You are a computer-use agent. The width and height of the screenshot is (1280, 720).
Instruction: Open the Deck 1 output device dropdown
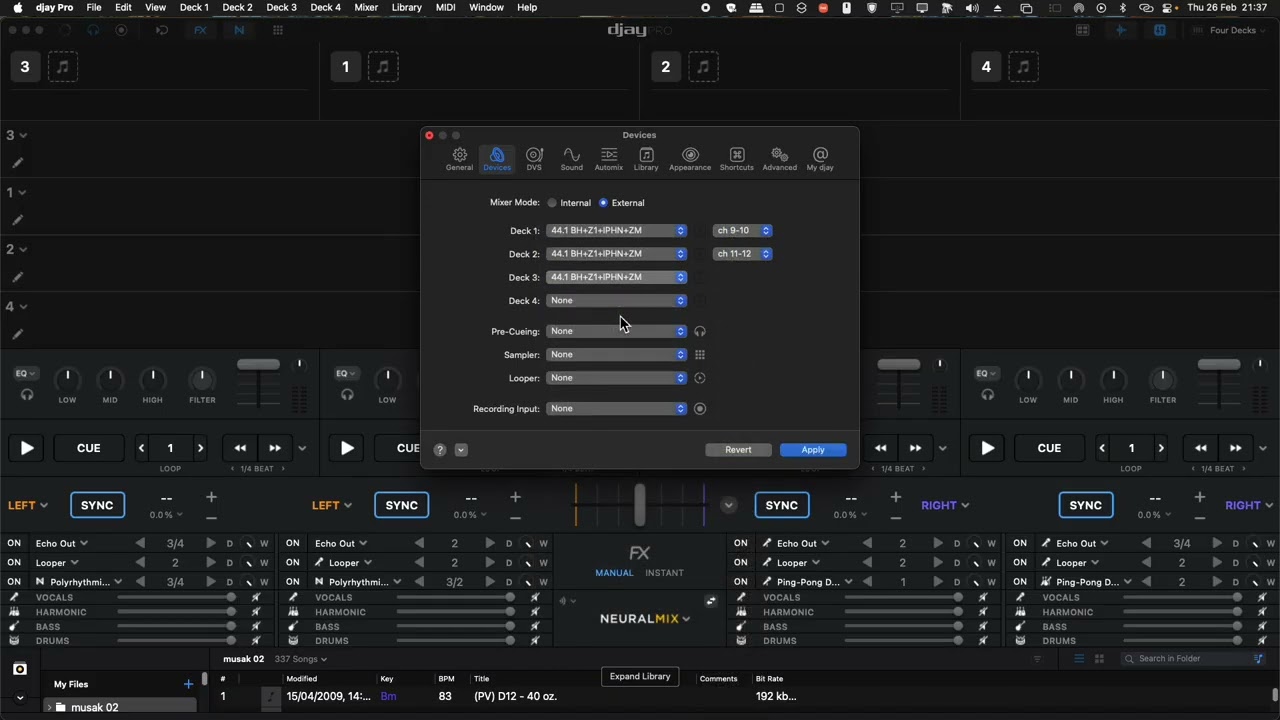pyautogui.click(x=616, y=231)
